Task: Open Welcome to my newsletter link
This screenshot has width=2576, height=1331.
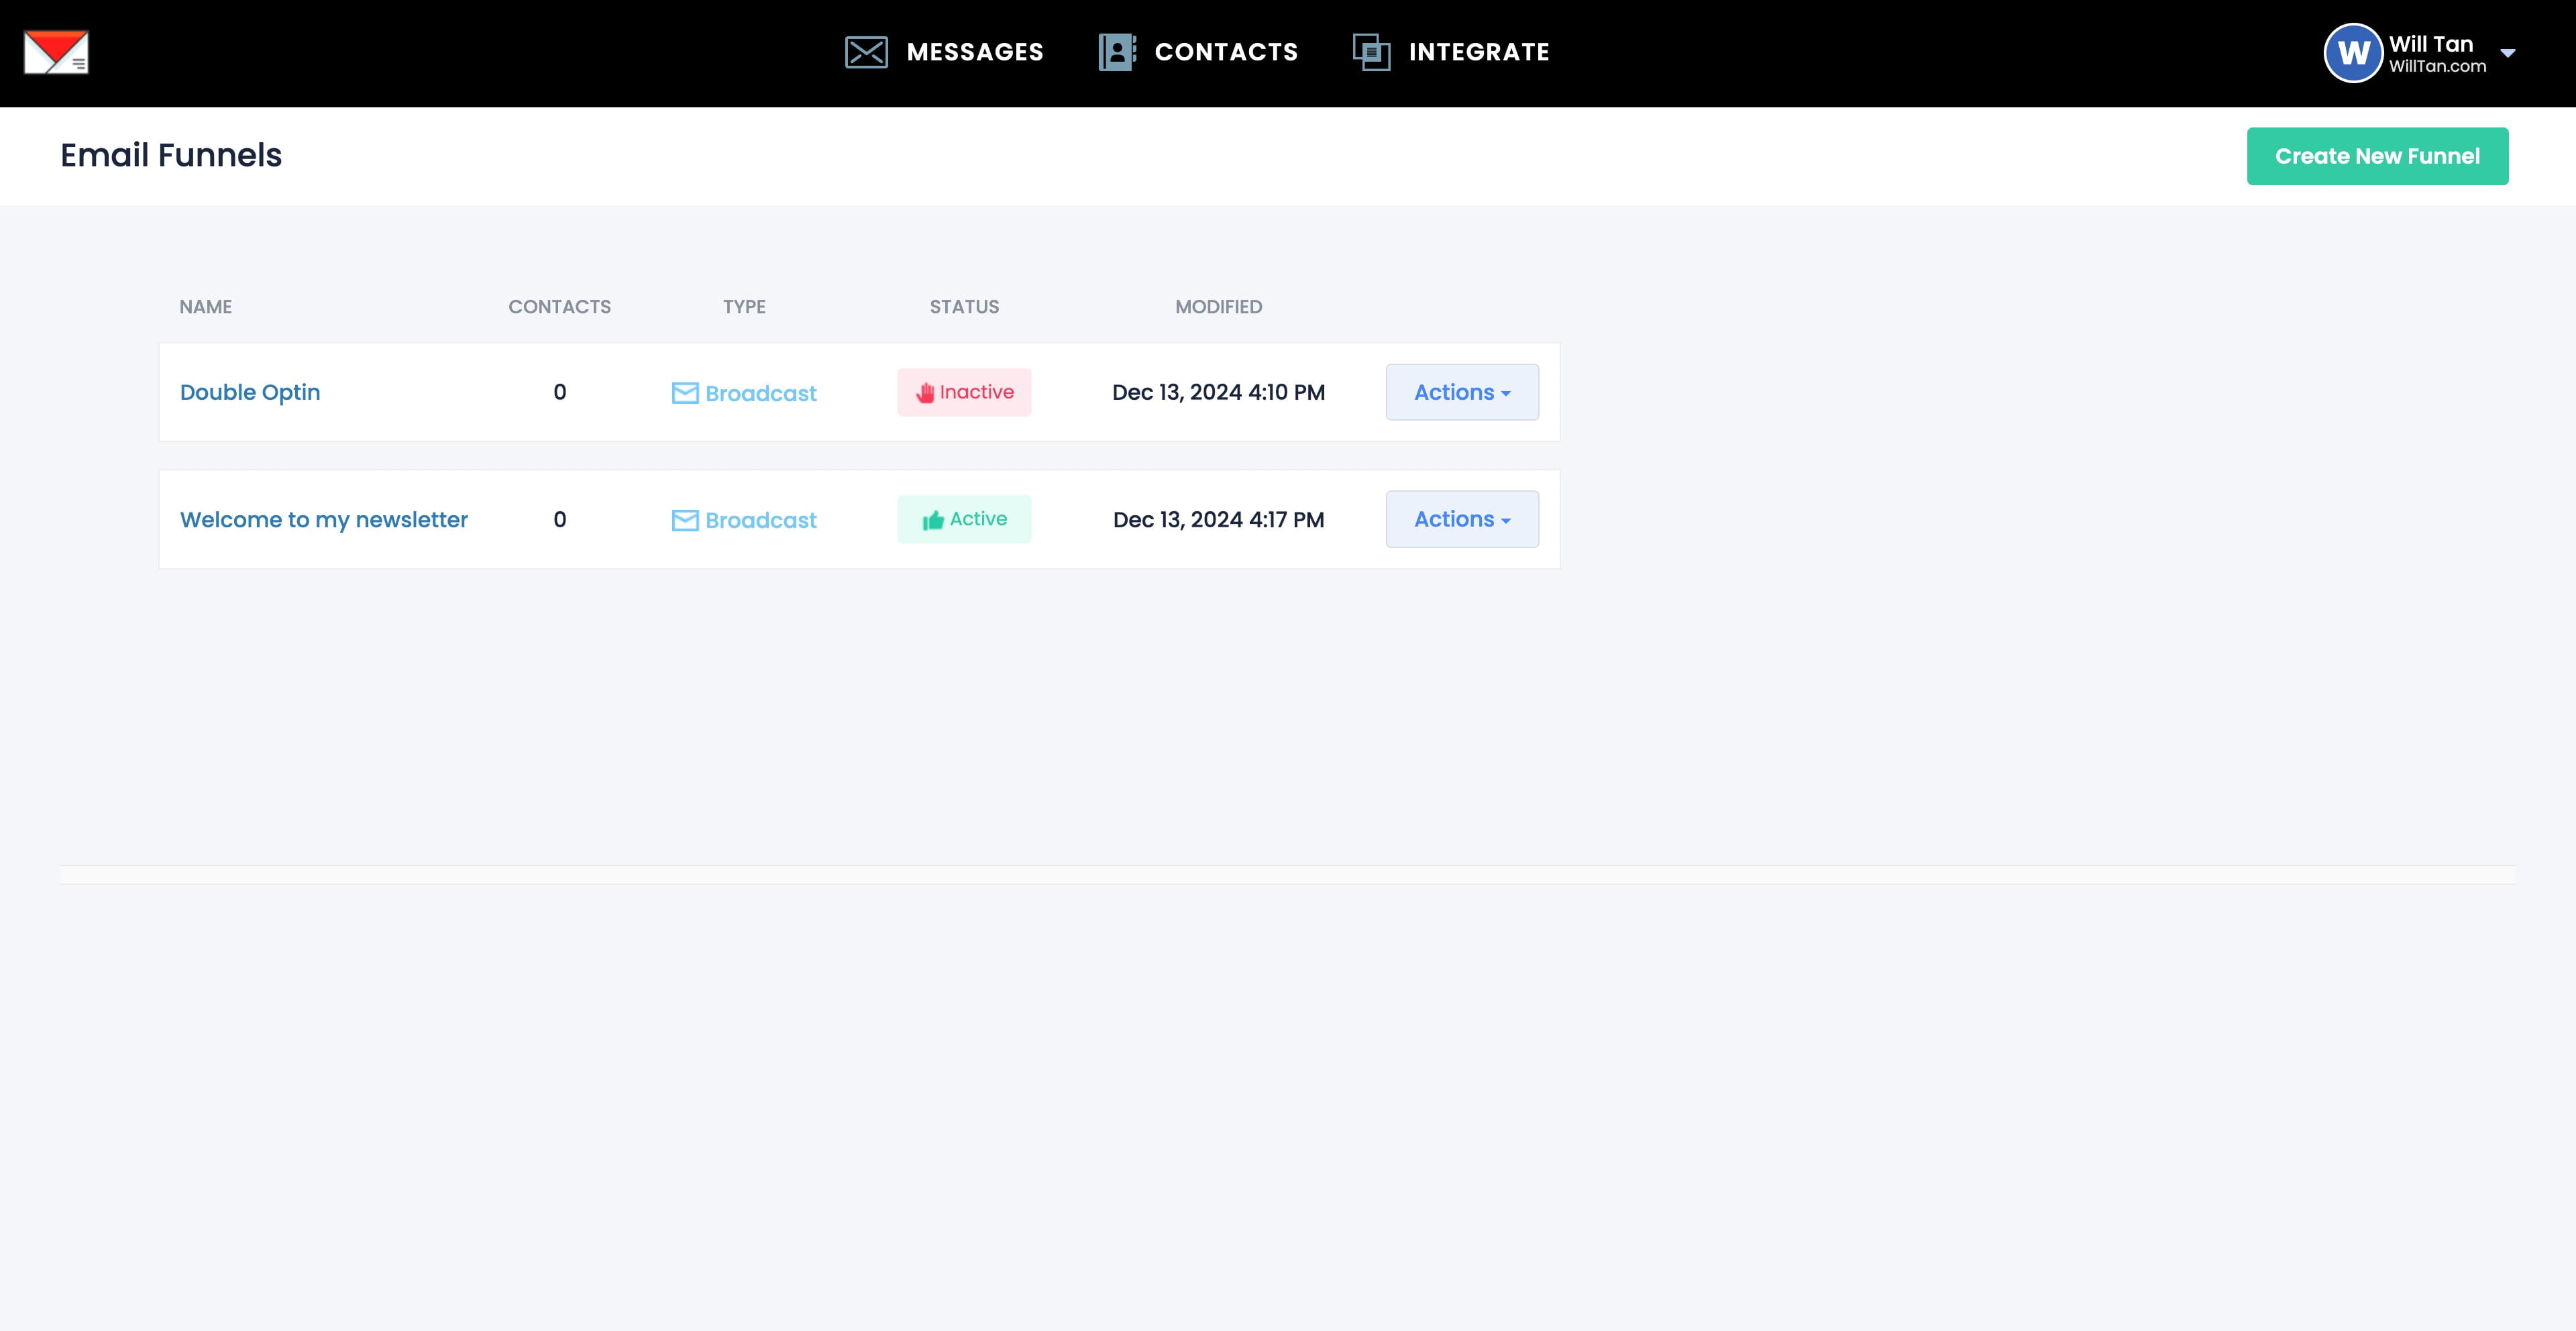Action: pyautogui.click(x=323, y=520)
